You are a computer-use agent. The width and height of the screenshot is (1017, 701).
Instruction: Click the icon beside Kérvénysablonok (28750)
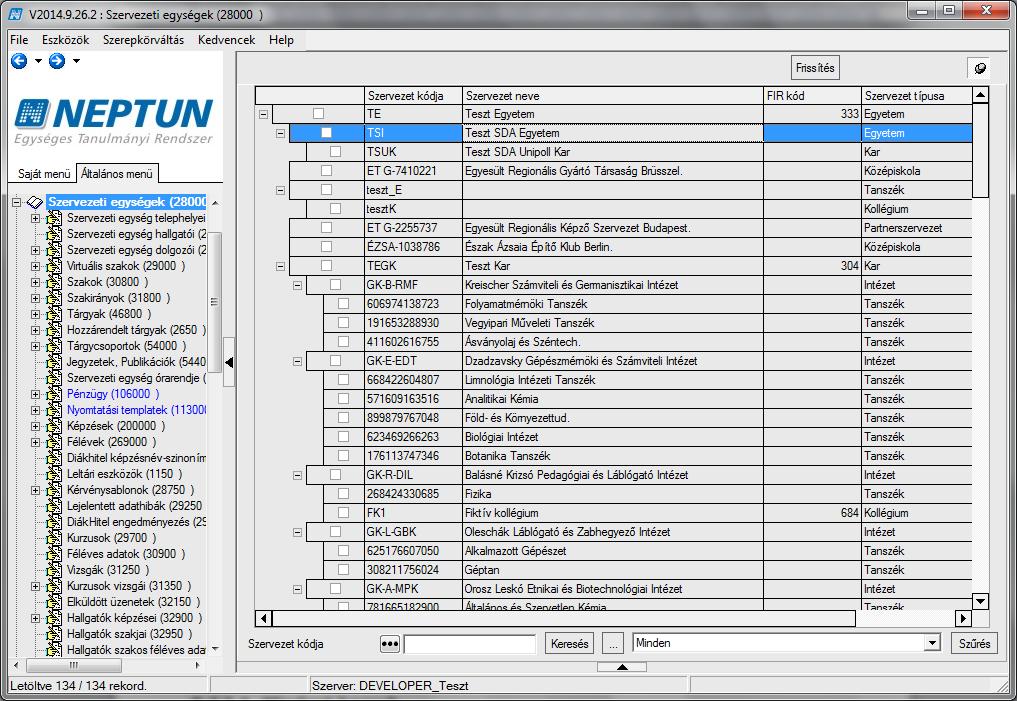(x=54, y=490)
